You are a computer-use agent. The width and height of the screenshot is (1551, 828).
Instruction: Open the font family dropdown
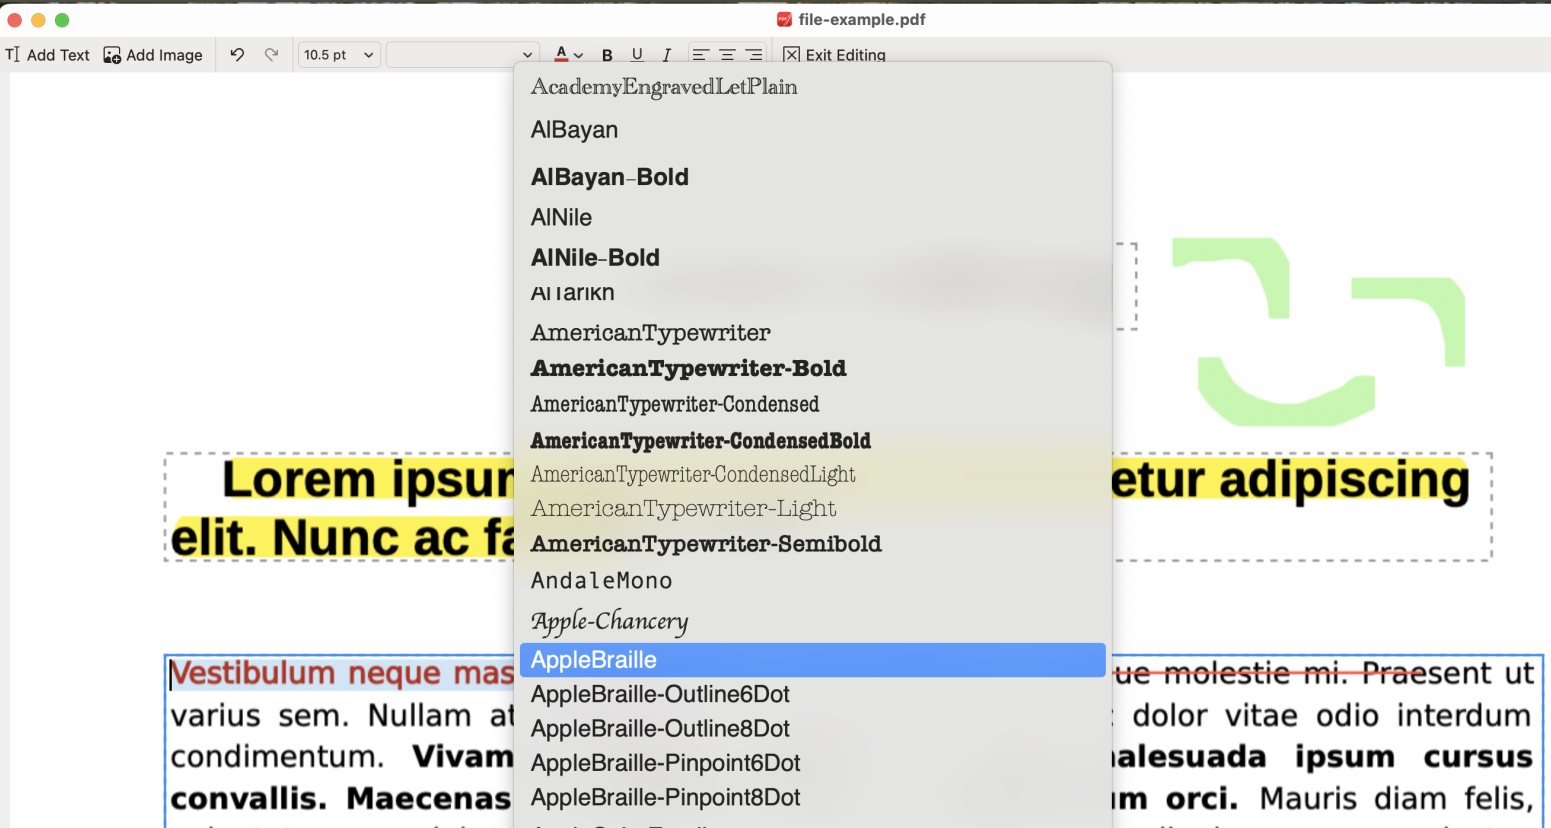(462, 55)
